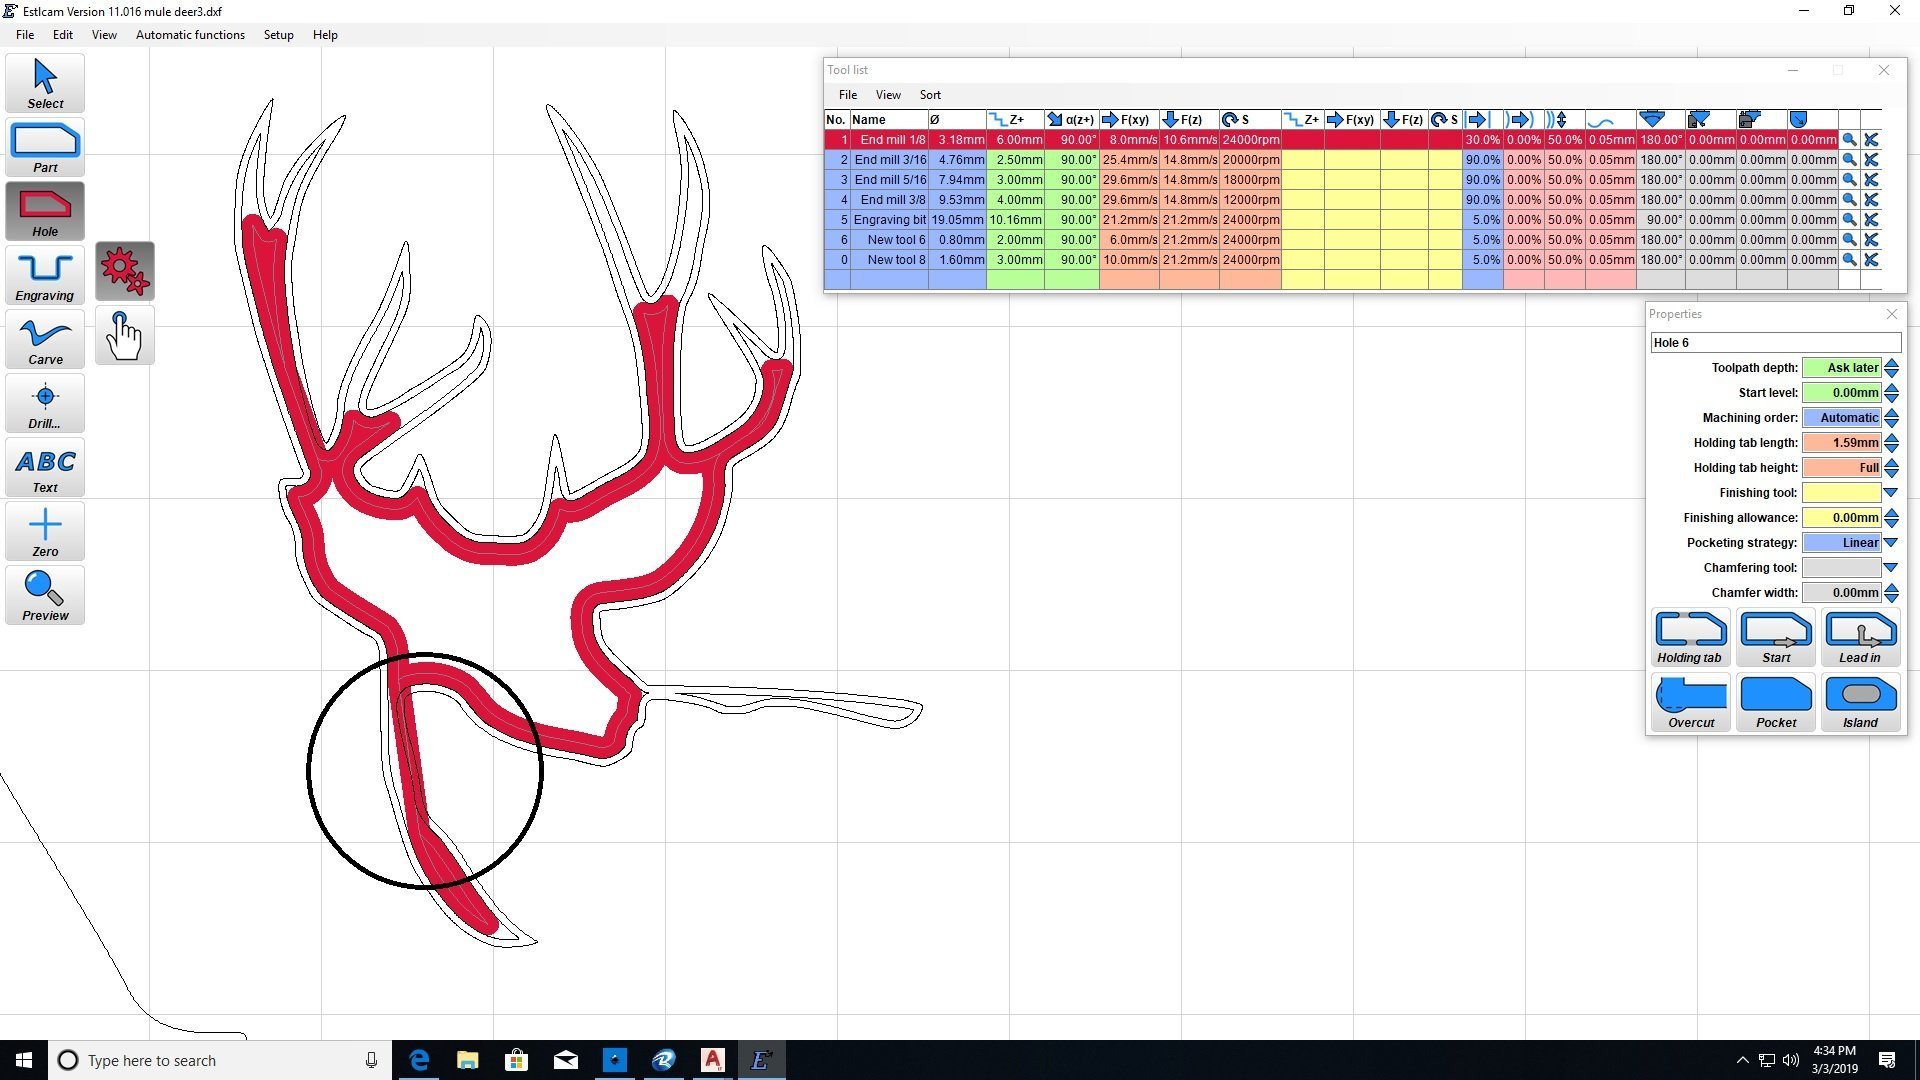Activate the Select arrow tool
Viewport: 1920px width, 1080px height.
[45, 83]
